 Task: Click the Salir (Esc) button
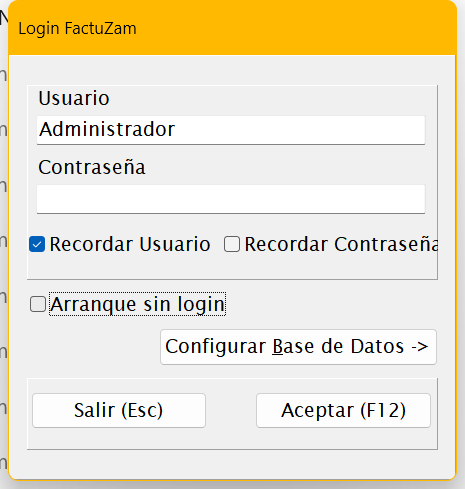(x=119, y=410)
